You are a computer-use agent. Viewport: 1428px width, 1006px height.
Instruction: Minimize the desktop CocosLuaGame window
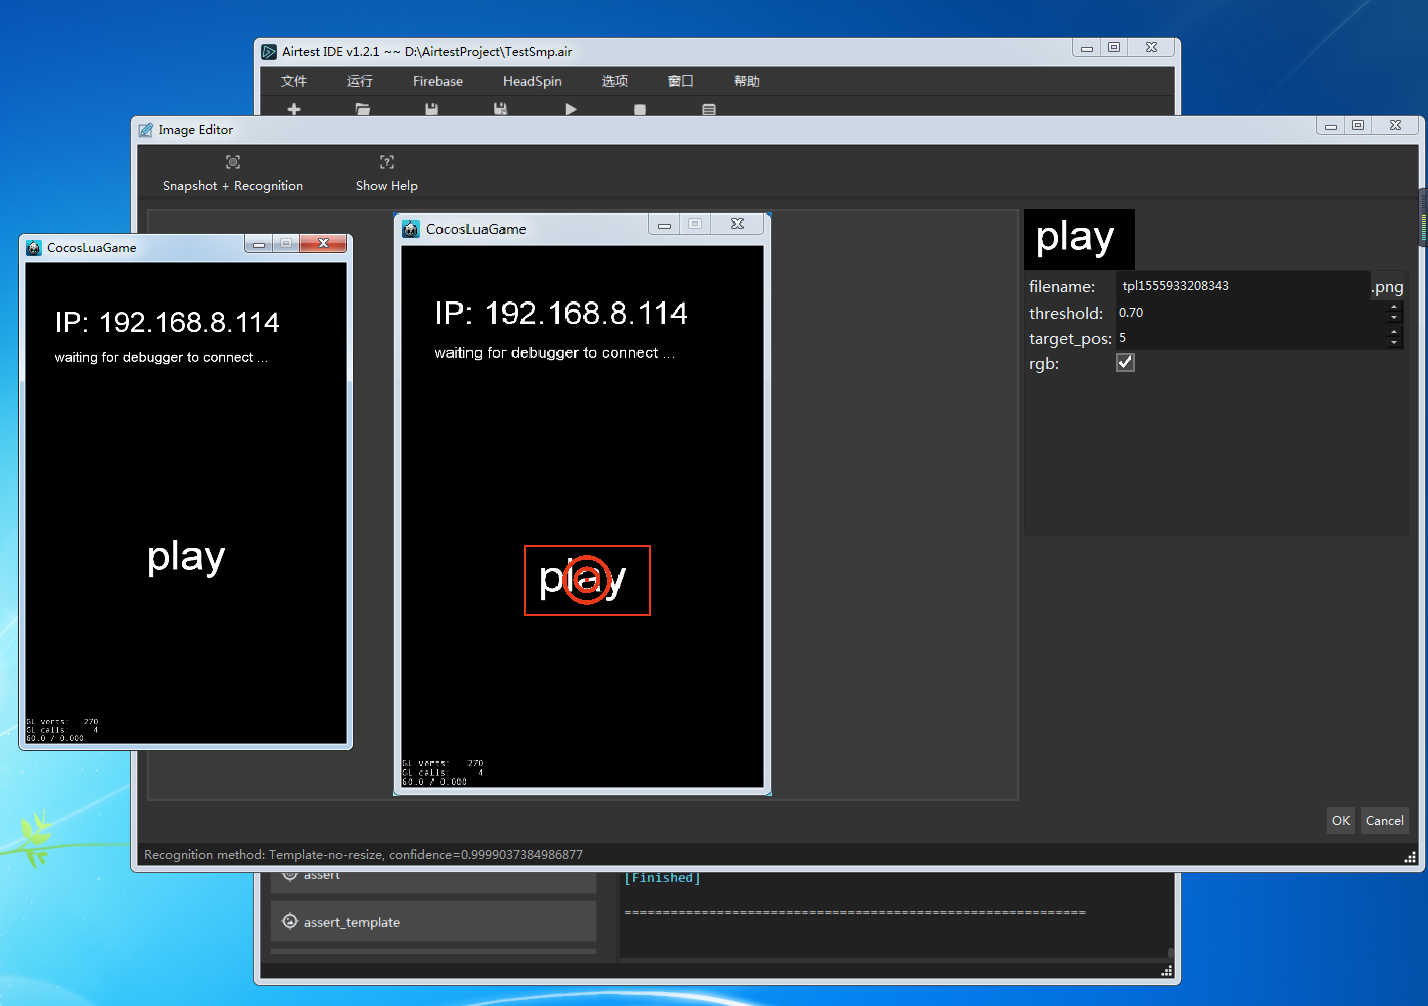[x=259, y=243]
